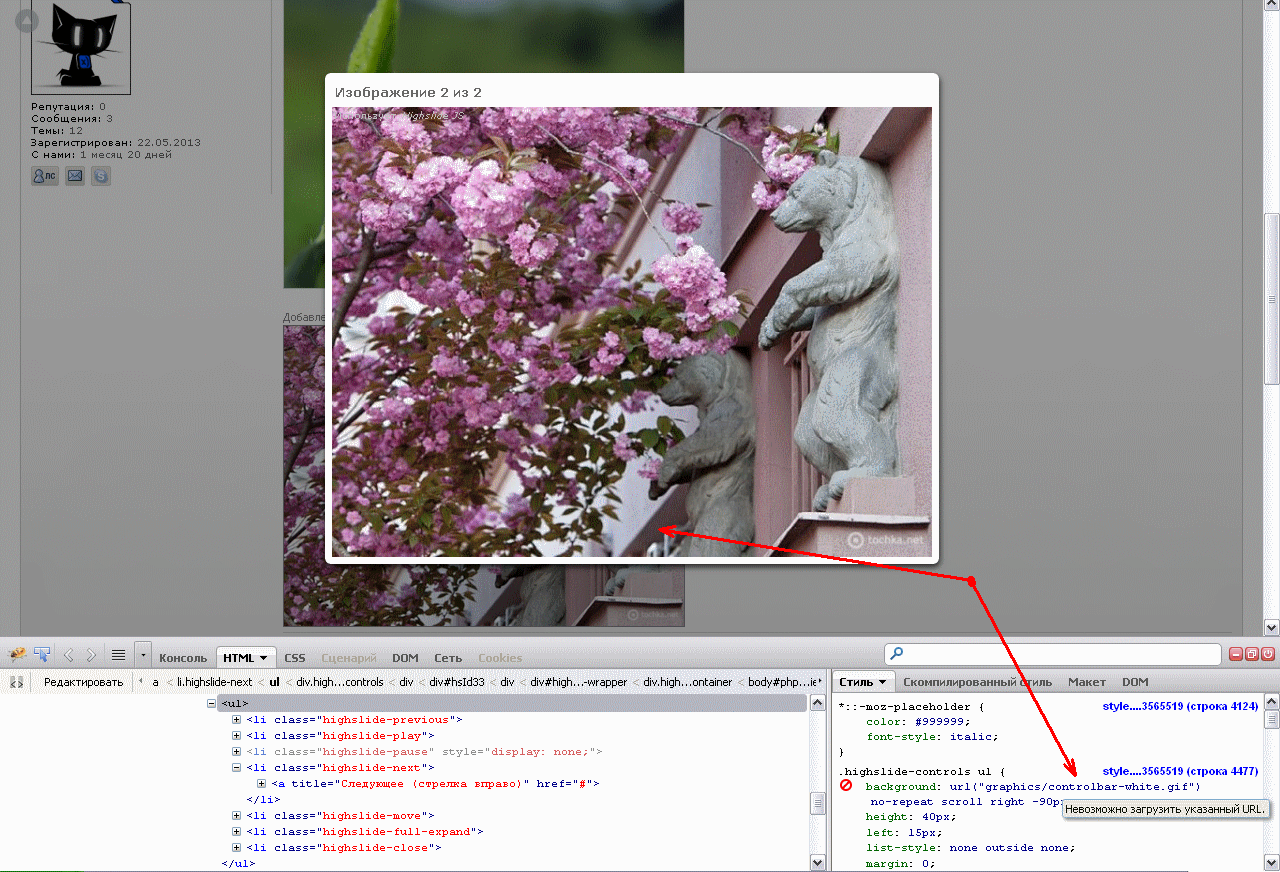Switch to the Макет side tab
The width and height of the screenshot is (1280, 872).
coord(1086,682)
